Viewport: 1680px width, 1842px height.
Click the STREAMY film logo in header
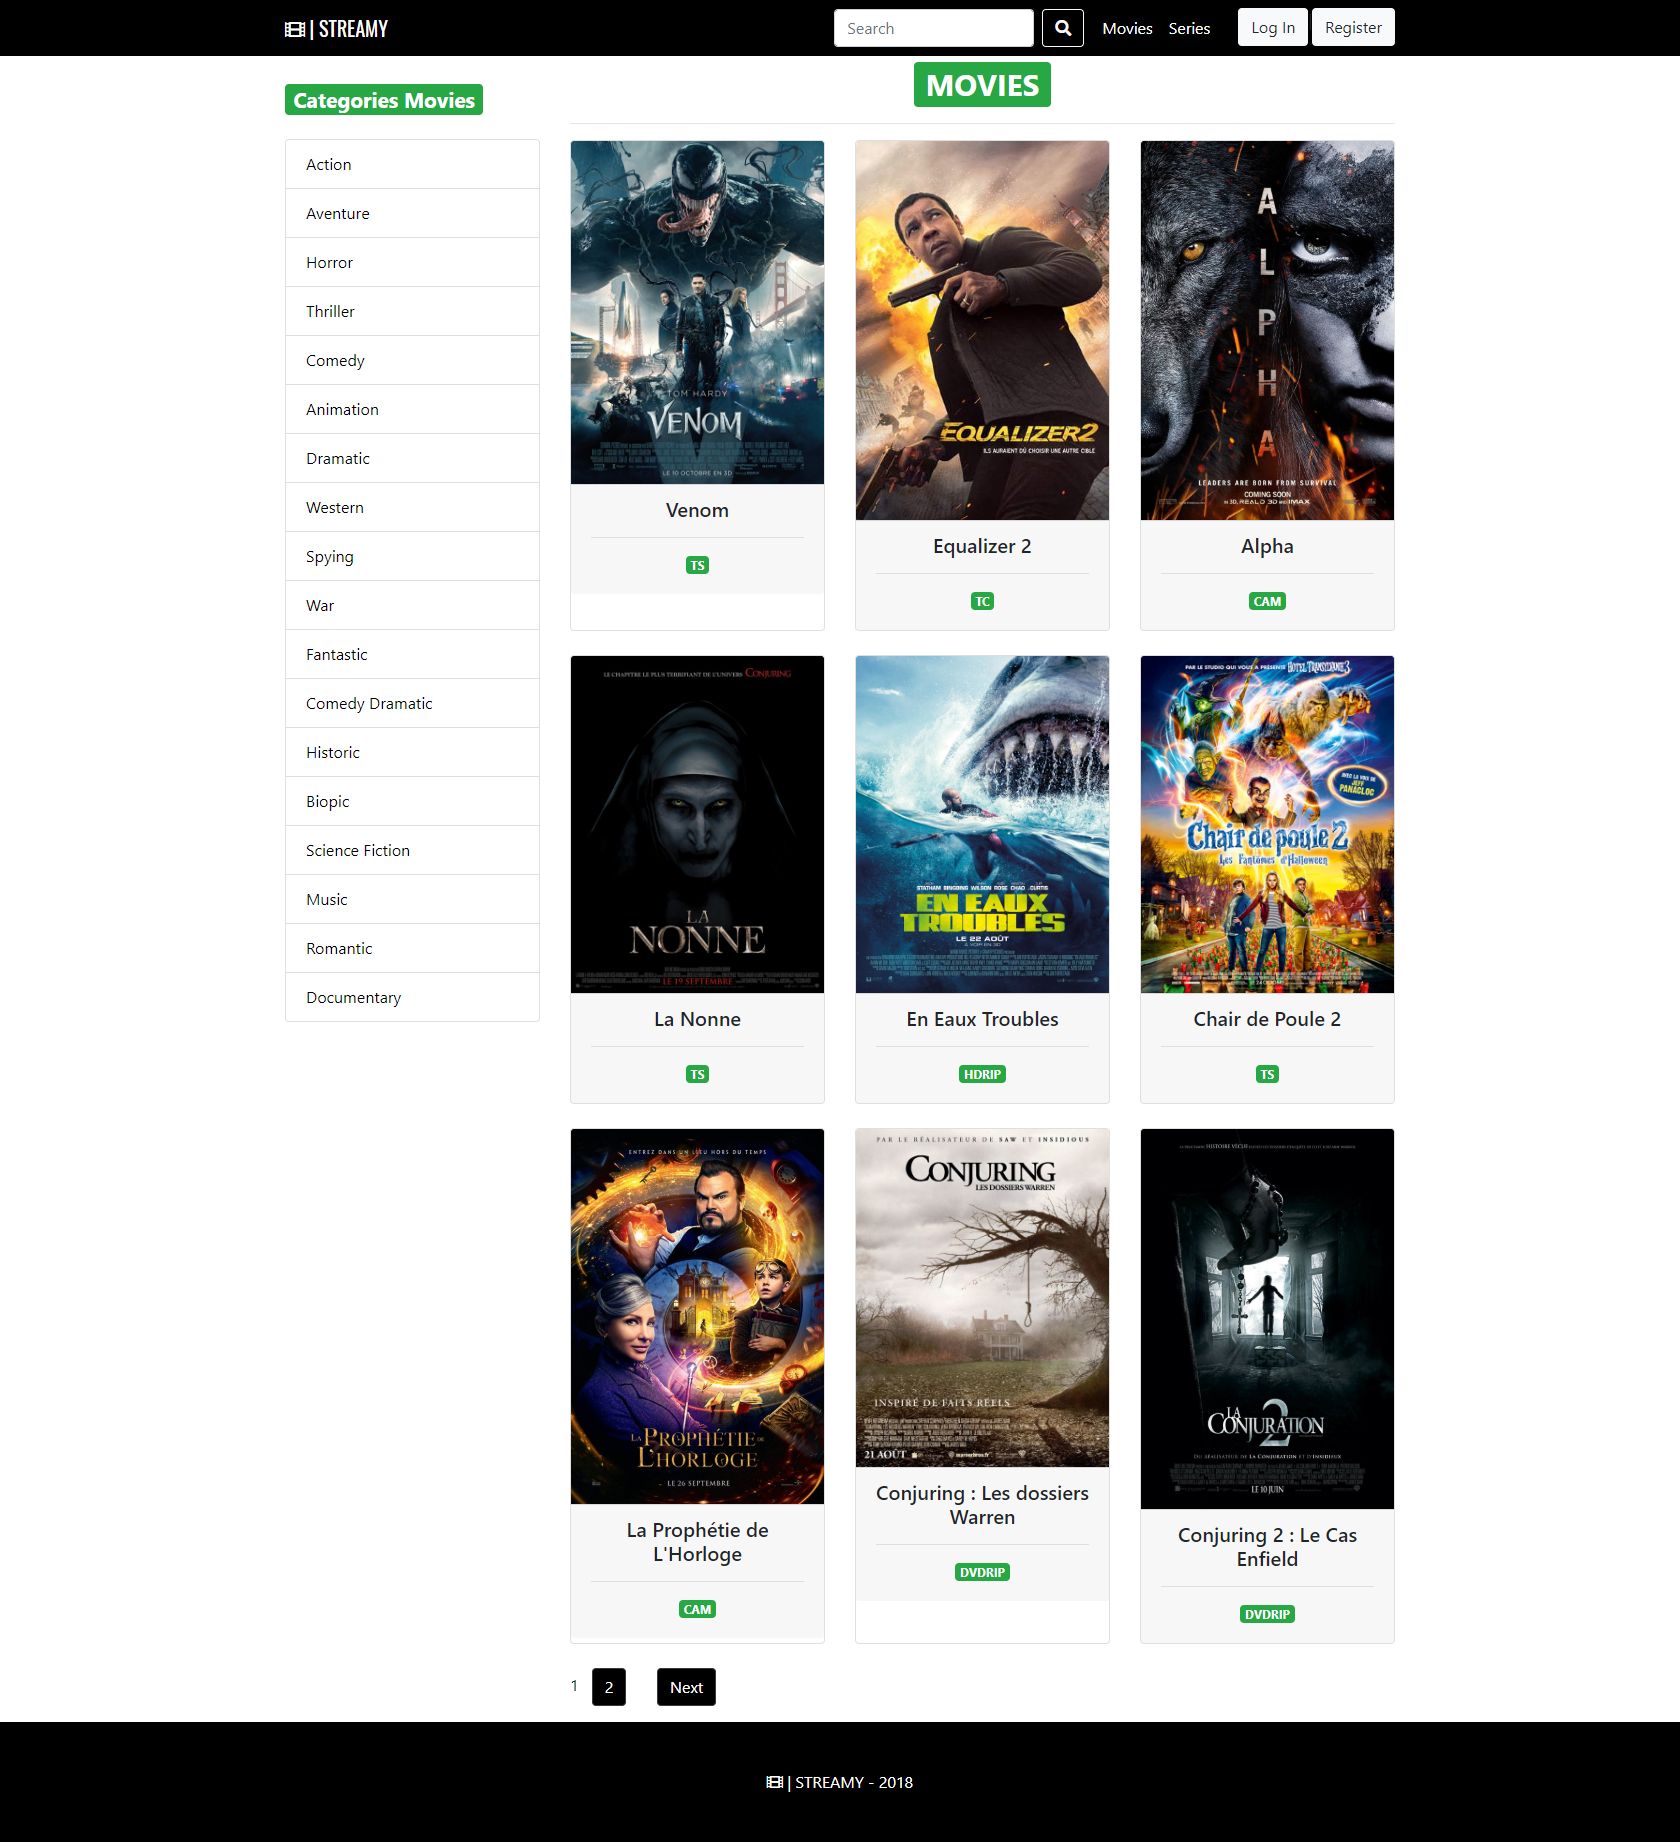tap(336, 29)
